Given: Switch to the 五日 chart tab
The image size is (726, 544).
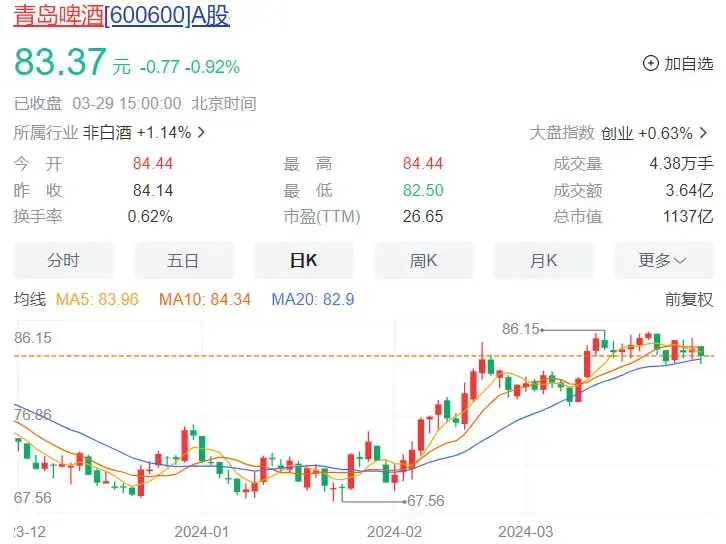Looking at the screenshot, I should [183, 260].
